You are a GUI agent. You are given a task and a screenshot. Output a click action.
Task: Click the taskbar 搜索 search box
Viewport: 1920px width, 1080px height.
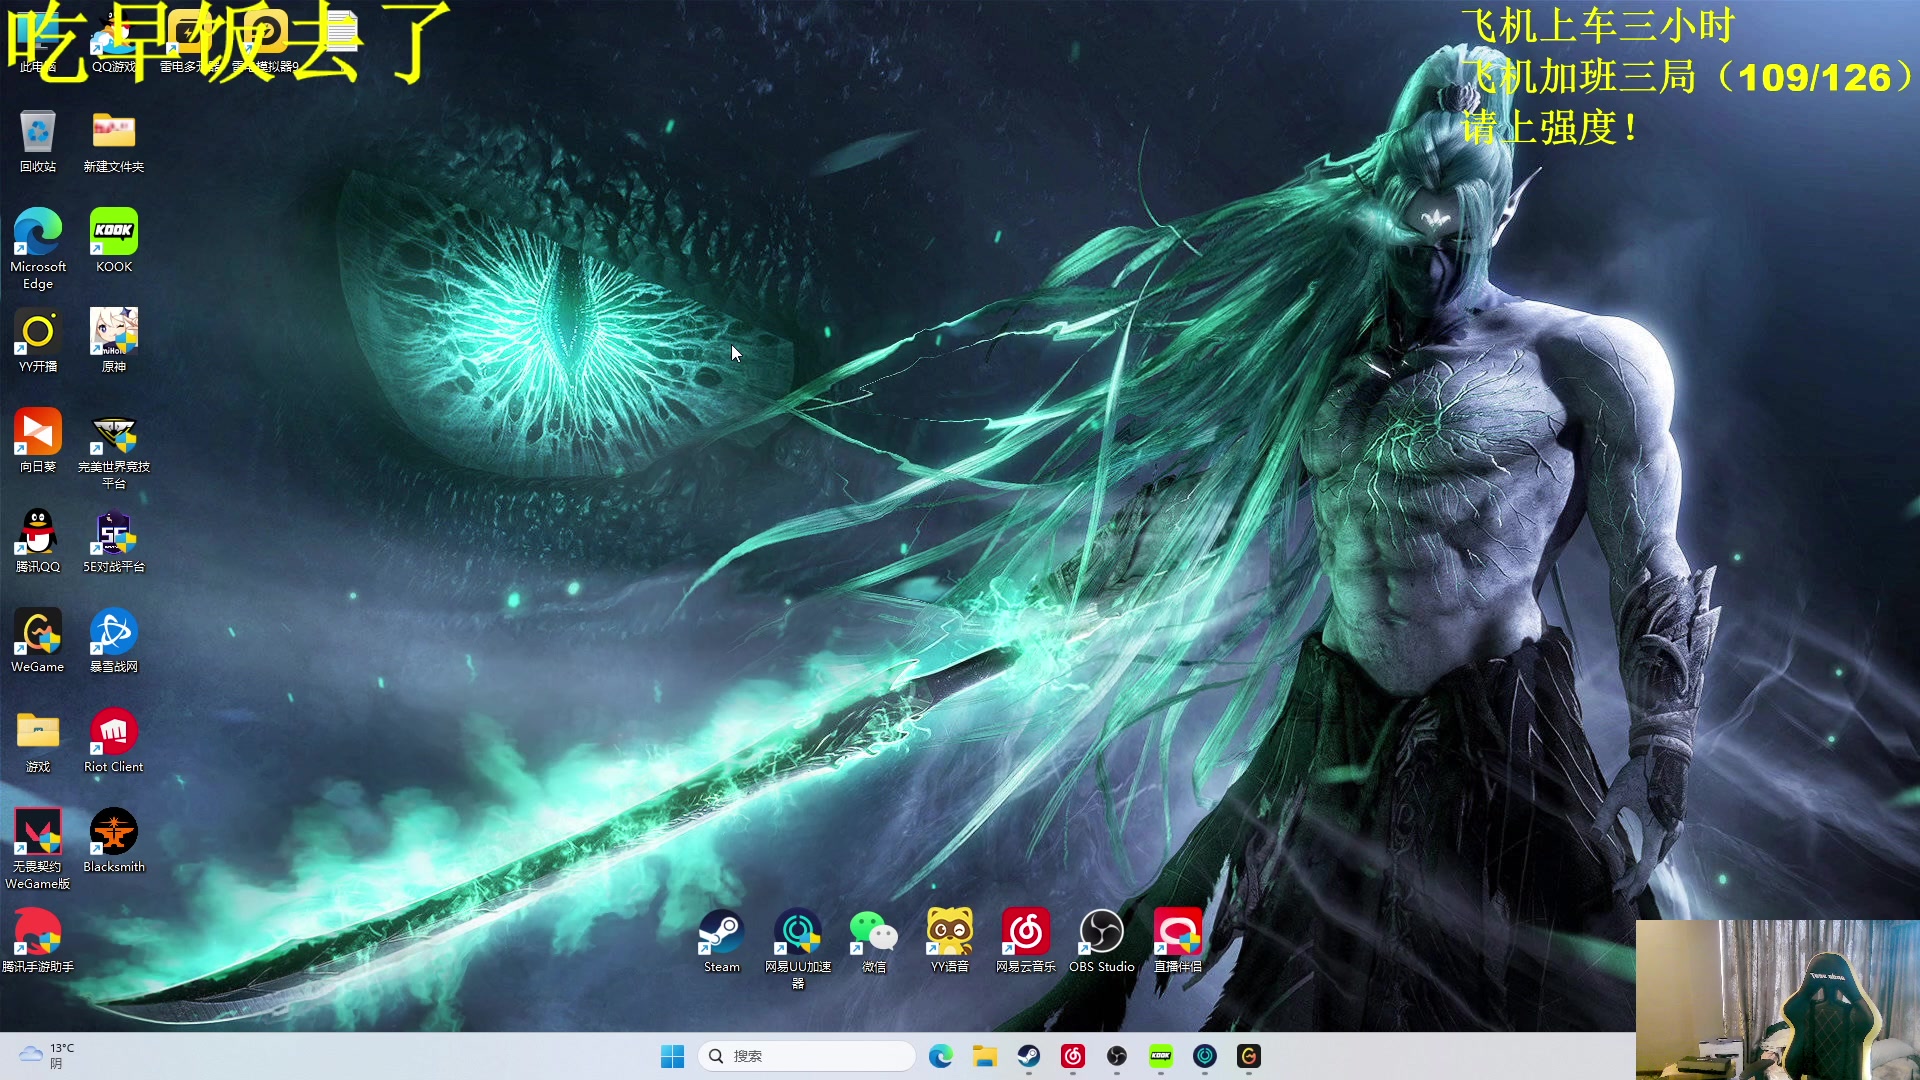click(x=806, y=1056)
